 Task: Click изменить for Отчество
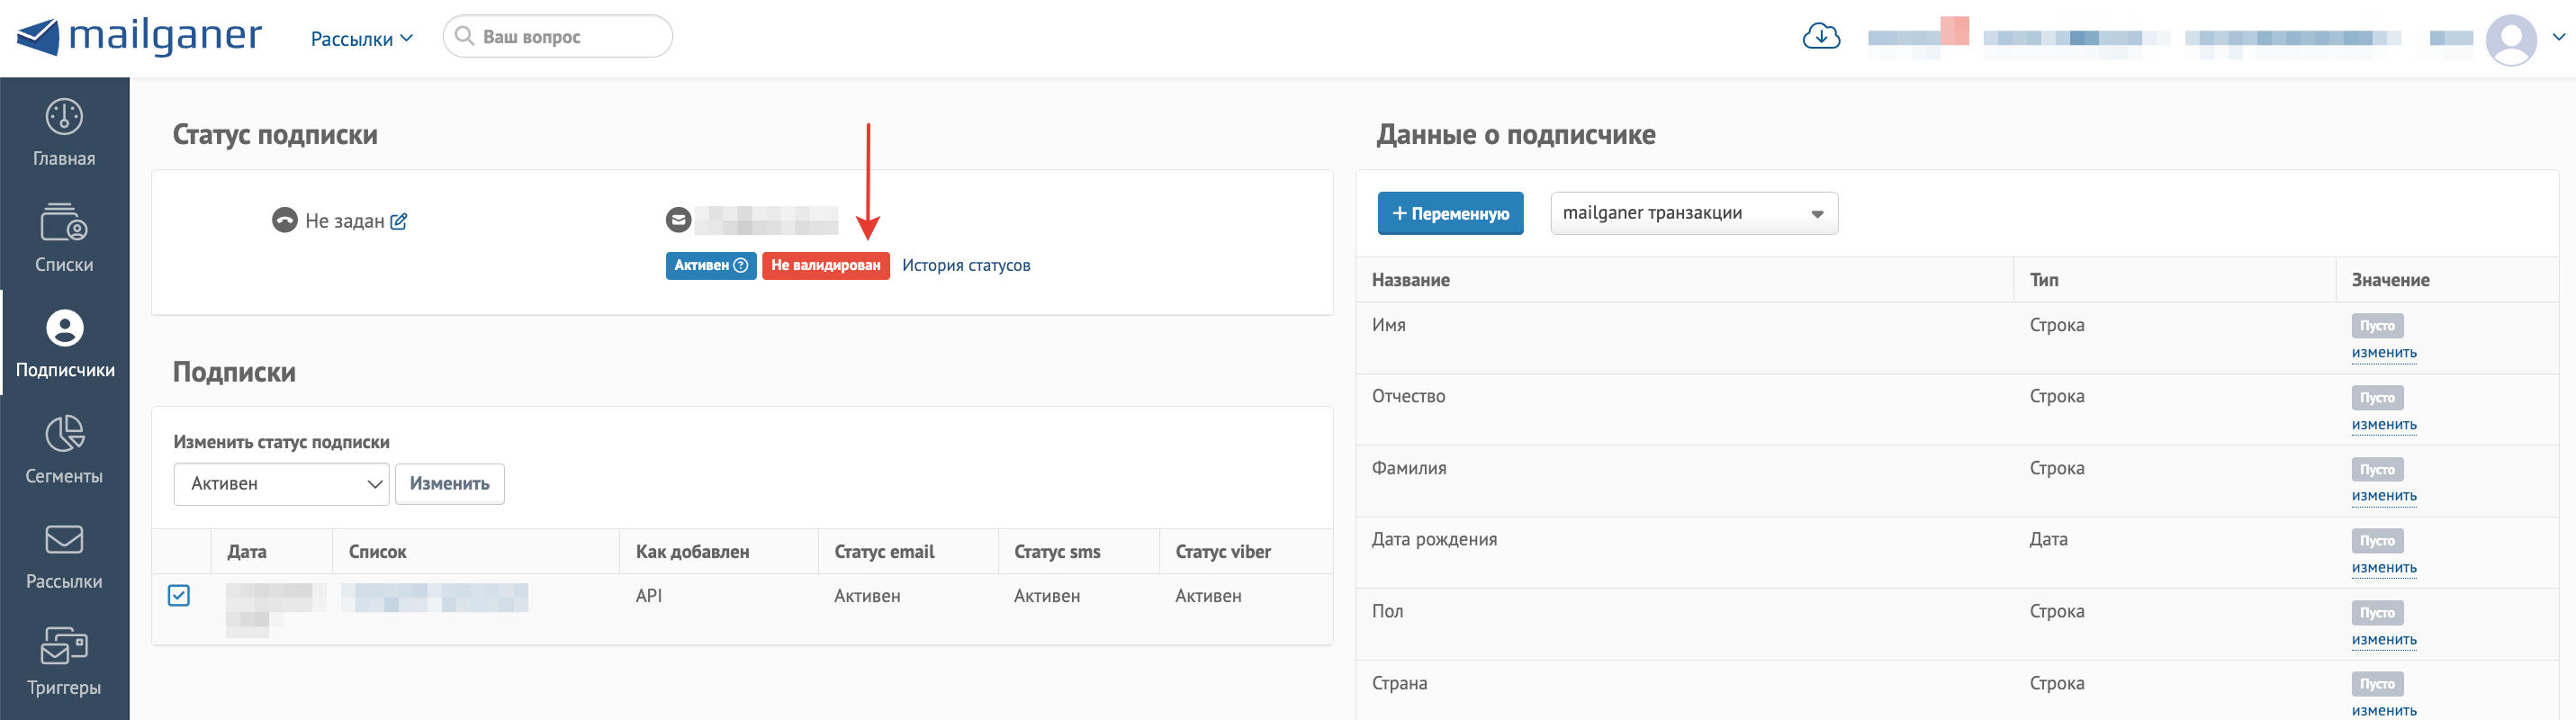click(x=2384, y=425)
